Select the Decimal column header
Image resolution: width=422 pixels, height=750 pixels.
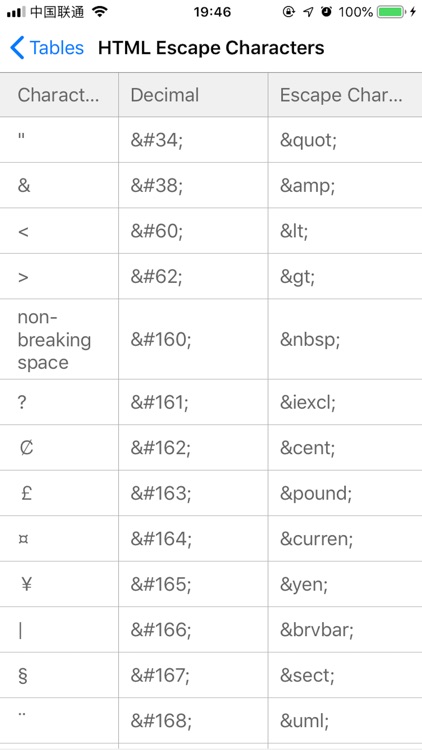(x=193, y=95)
